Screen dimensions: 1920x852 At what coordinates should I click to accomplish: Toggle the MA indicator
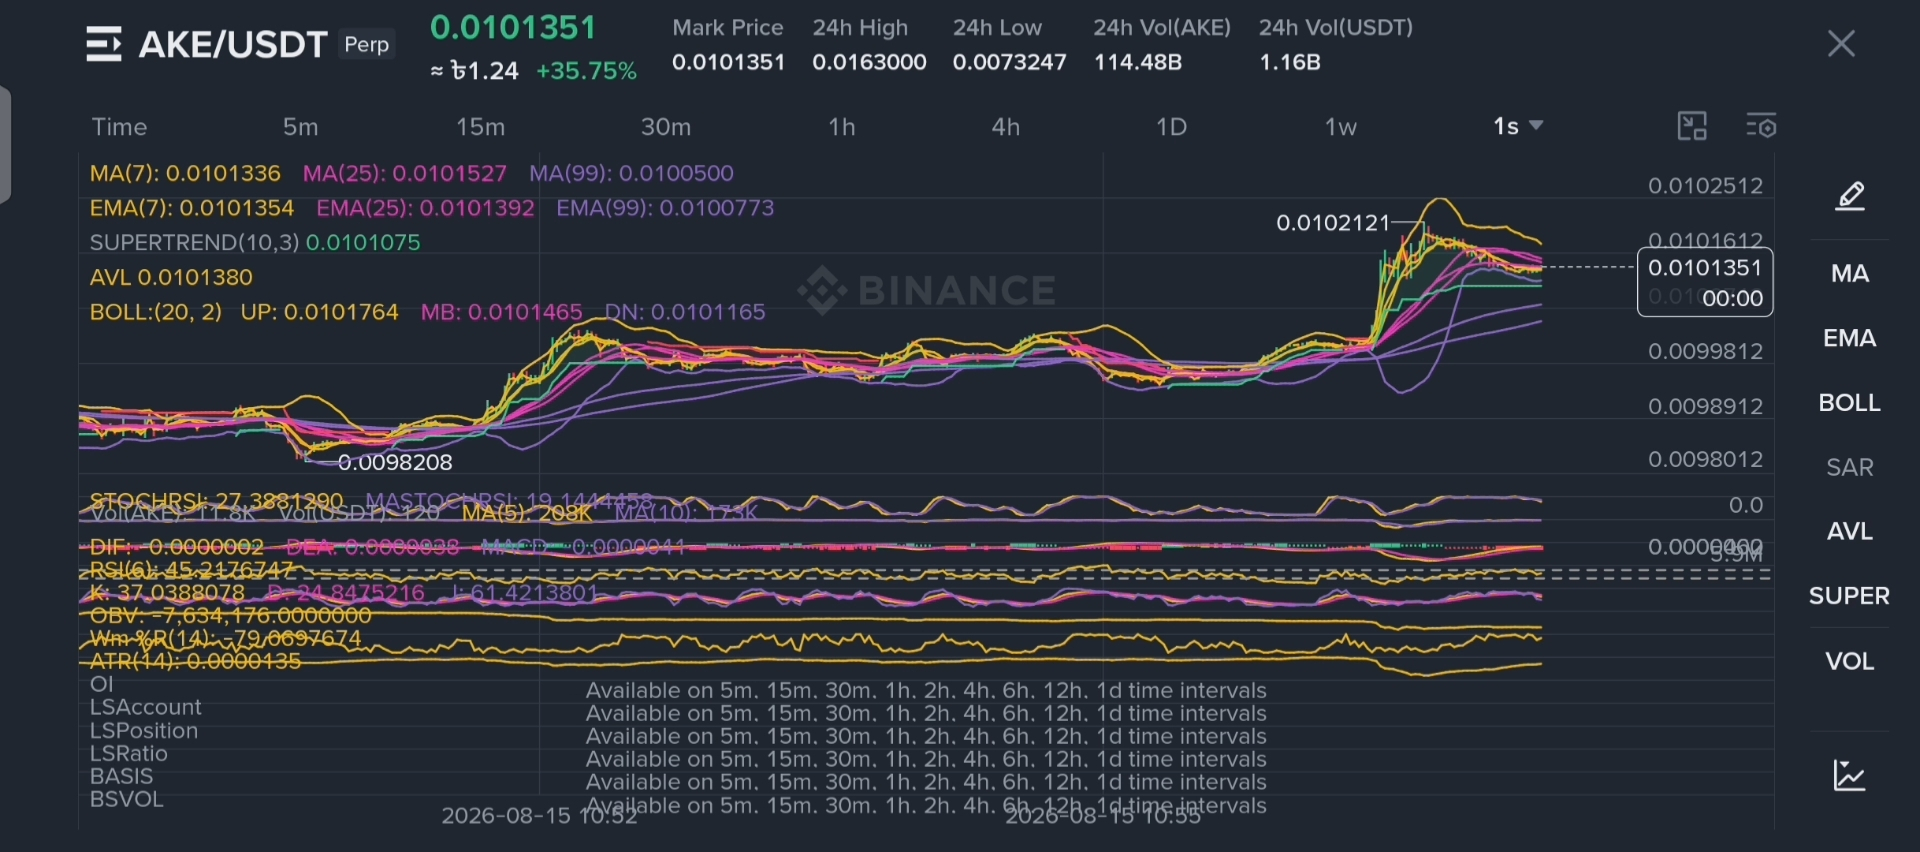pyautogui.click(x=1850, y=273)
